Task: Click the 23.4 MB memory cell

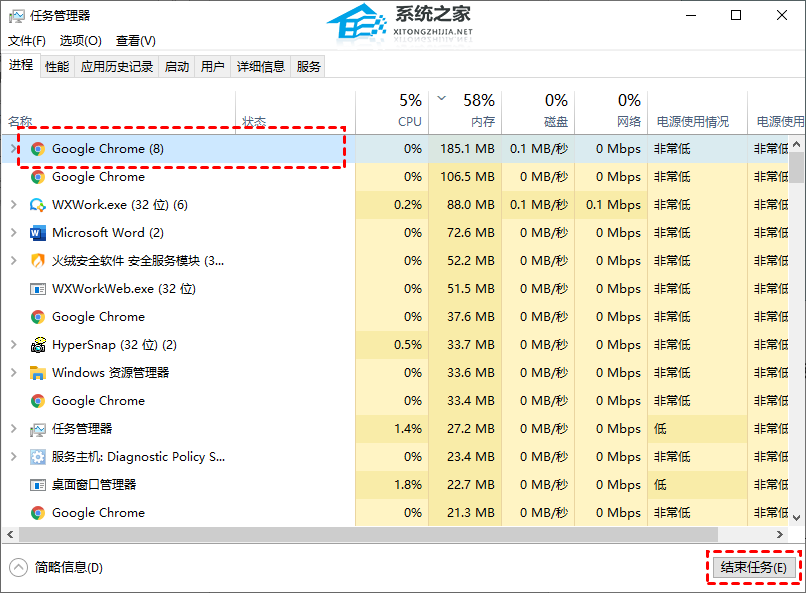Action: click(x=465, y=457)
